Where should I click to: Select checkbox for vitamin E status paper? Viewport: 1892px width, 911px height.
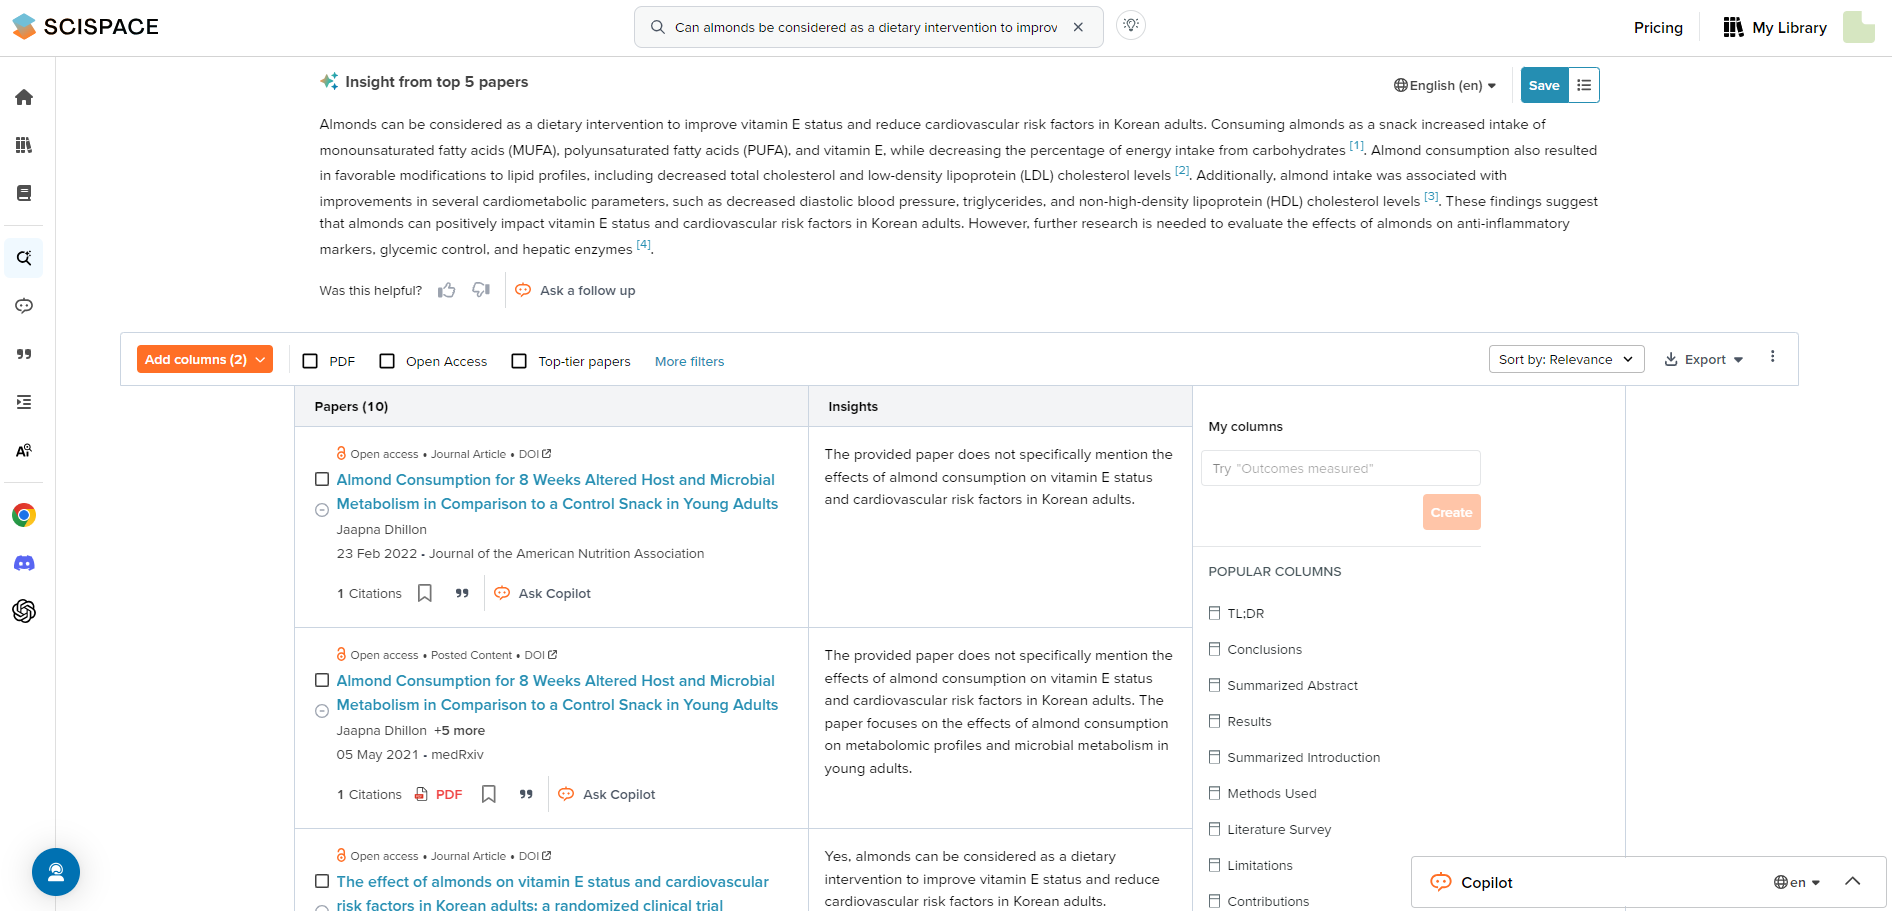(x=322, y=881)
